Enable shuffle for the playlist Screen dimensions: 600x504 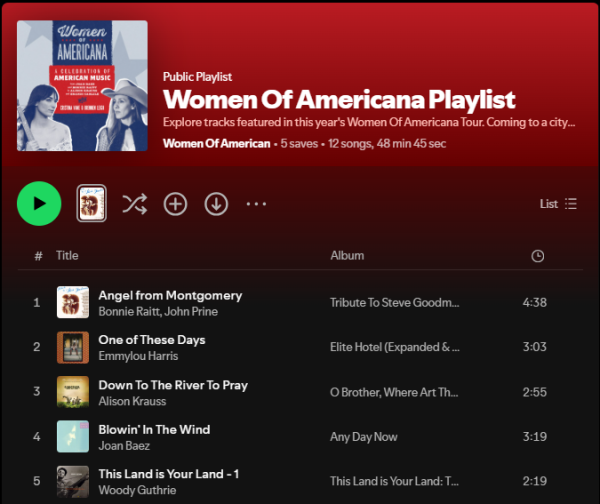tap(134, 204)
